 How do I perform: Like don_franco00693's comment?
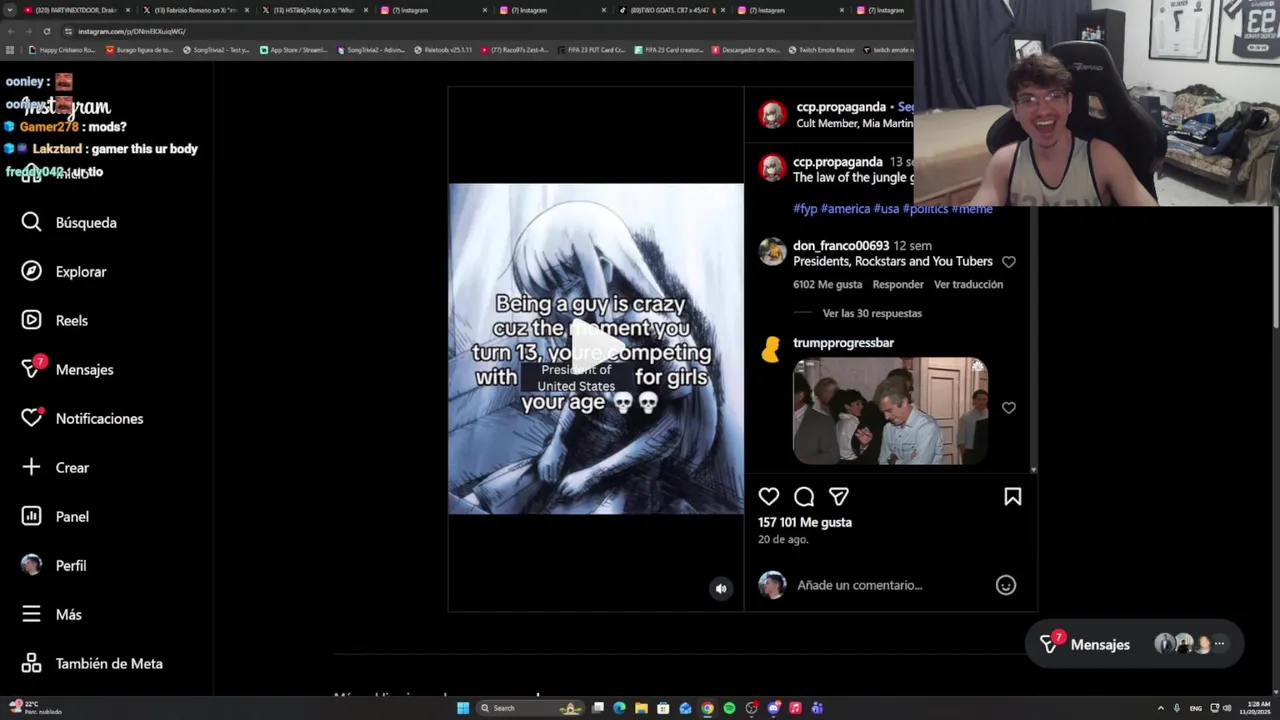[1009, 262]
